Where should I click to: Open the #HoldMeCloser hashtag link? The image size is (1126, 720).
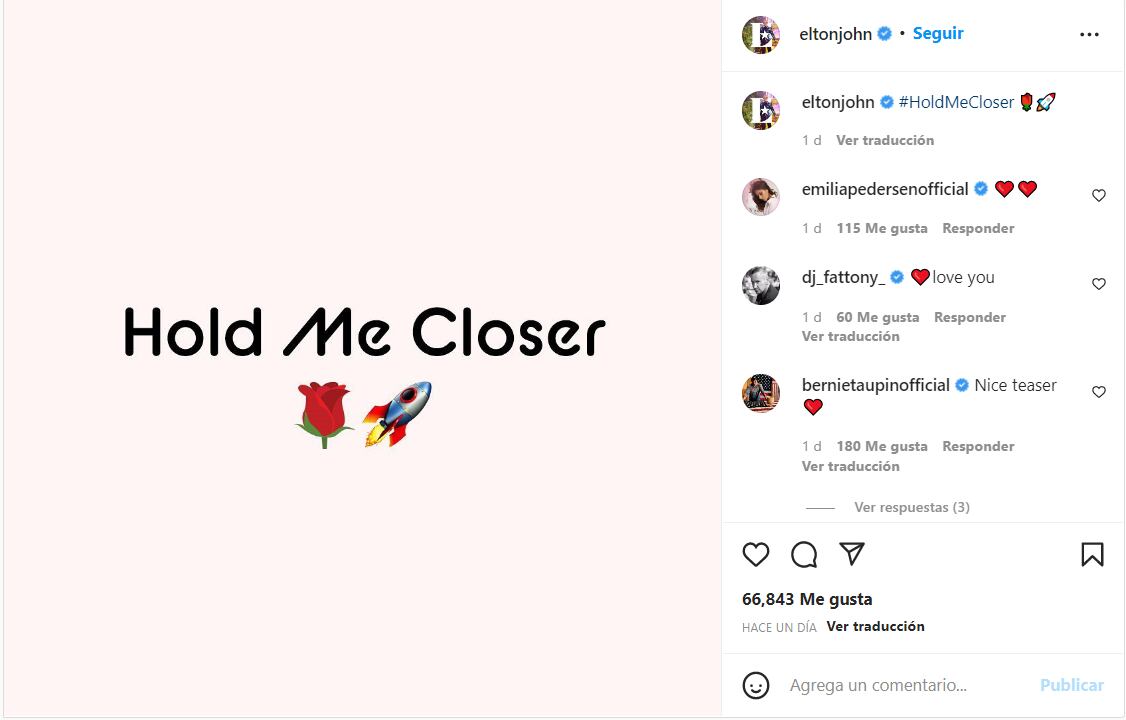pos(957,102)
